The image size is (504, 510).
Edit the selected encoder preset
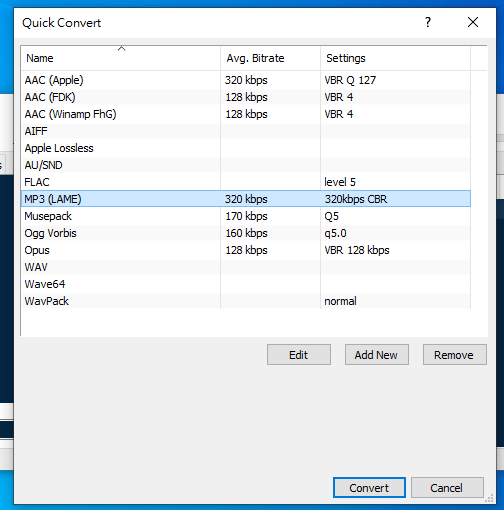tap(299, 355)
